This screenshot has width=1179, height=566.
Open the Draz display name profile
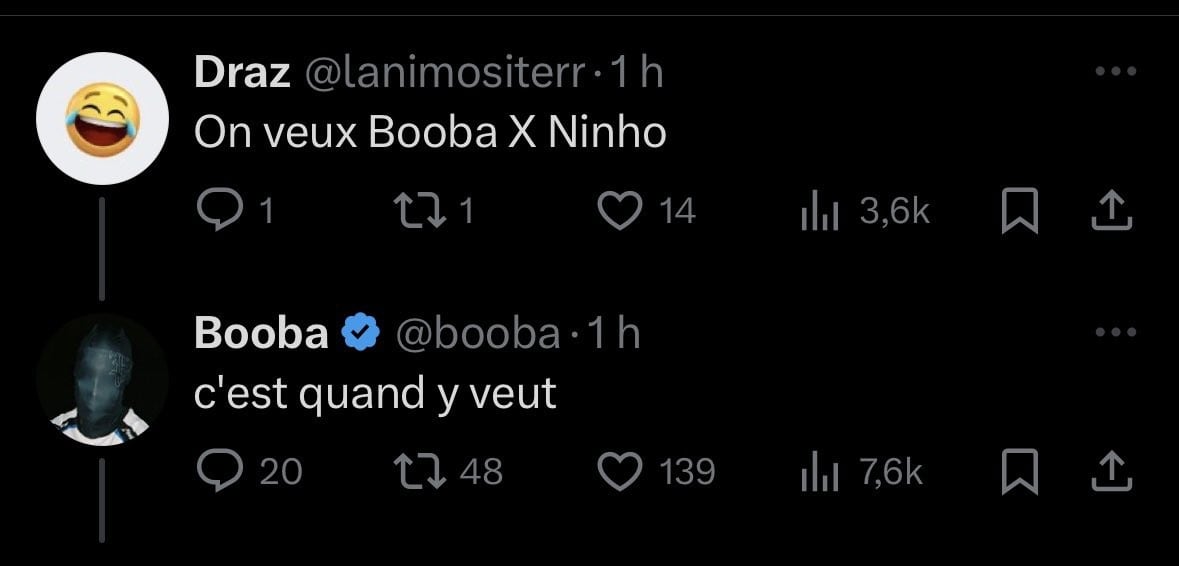pos(242,73)
